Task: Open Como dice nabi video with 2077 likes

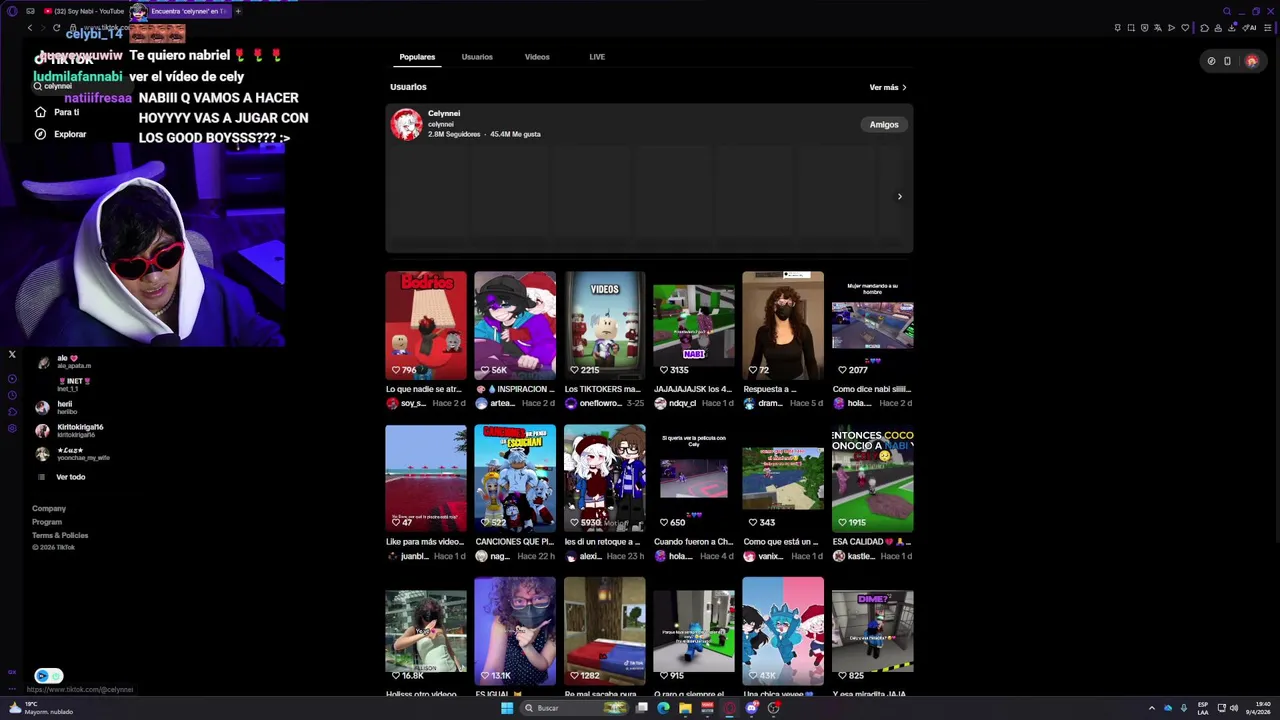Action: [872, 325]
